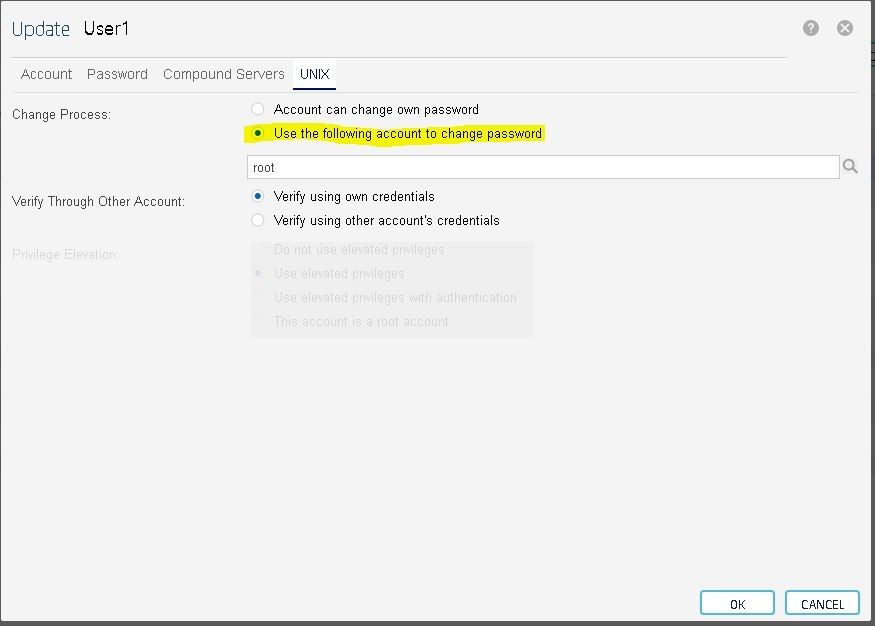This screenshot has width=875, height=626.
Task: Close the Update User1 dialog
Action: click(845, 28)
